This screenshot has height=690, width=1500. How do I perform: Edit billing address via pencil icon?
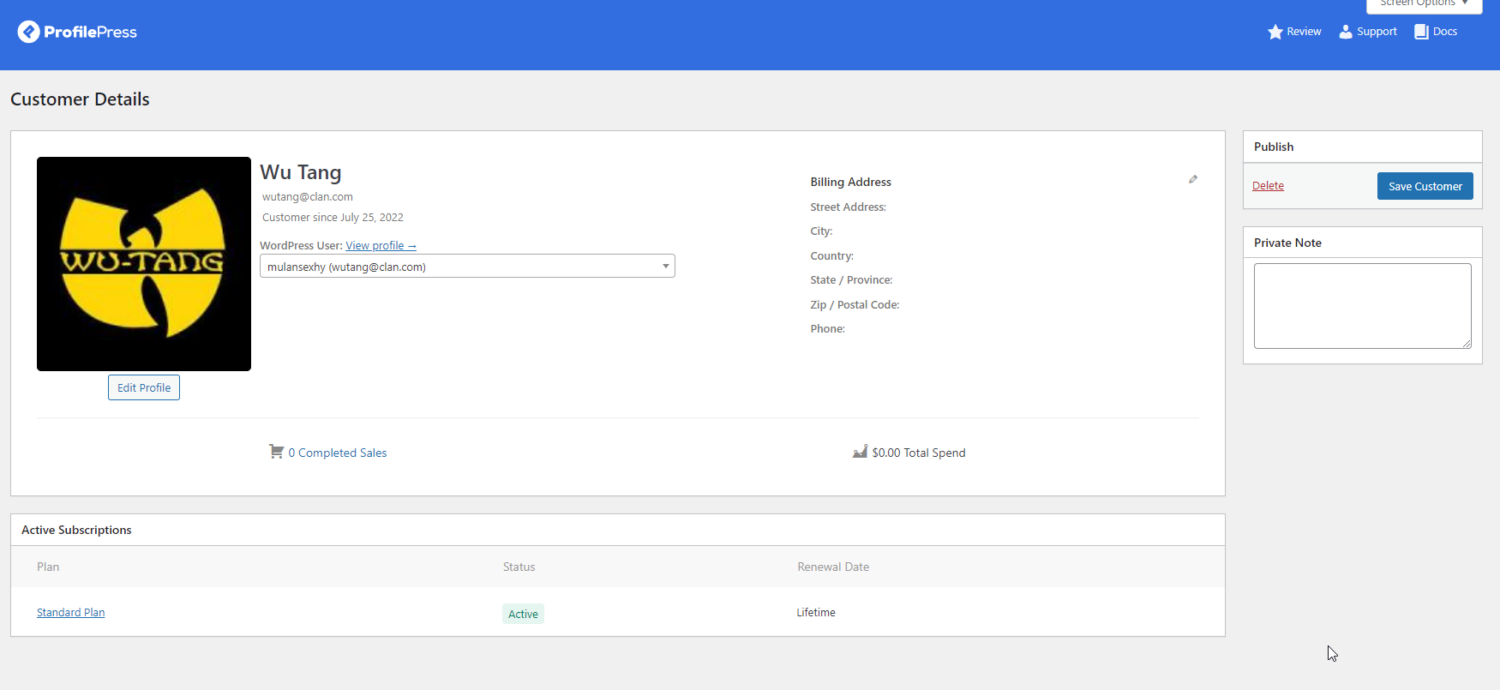click(x=1193, y=180)
